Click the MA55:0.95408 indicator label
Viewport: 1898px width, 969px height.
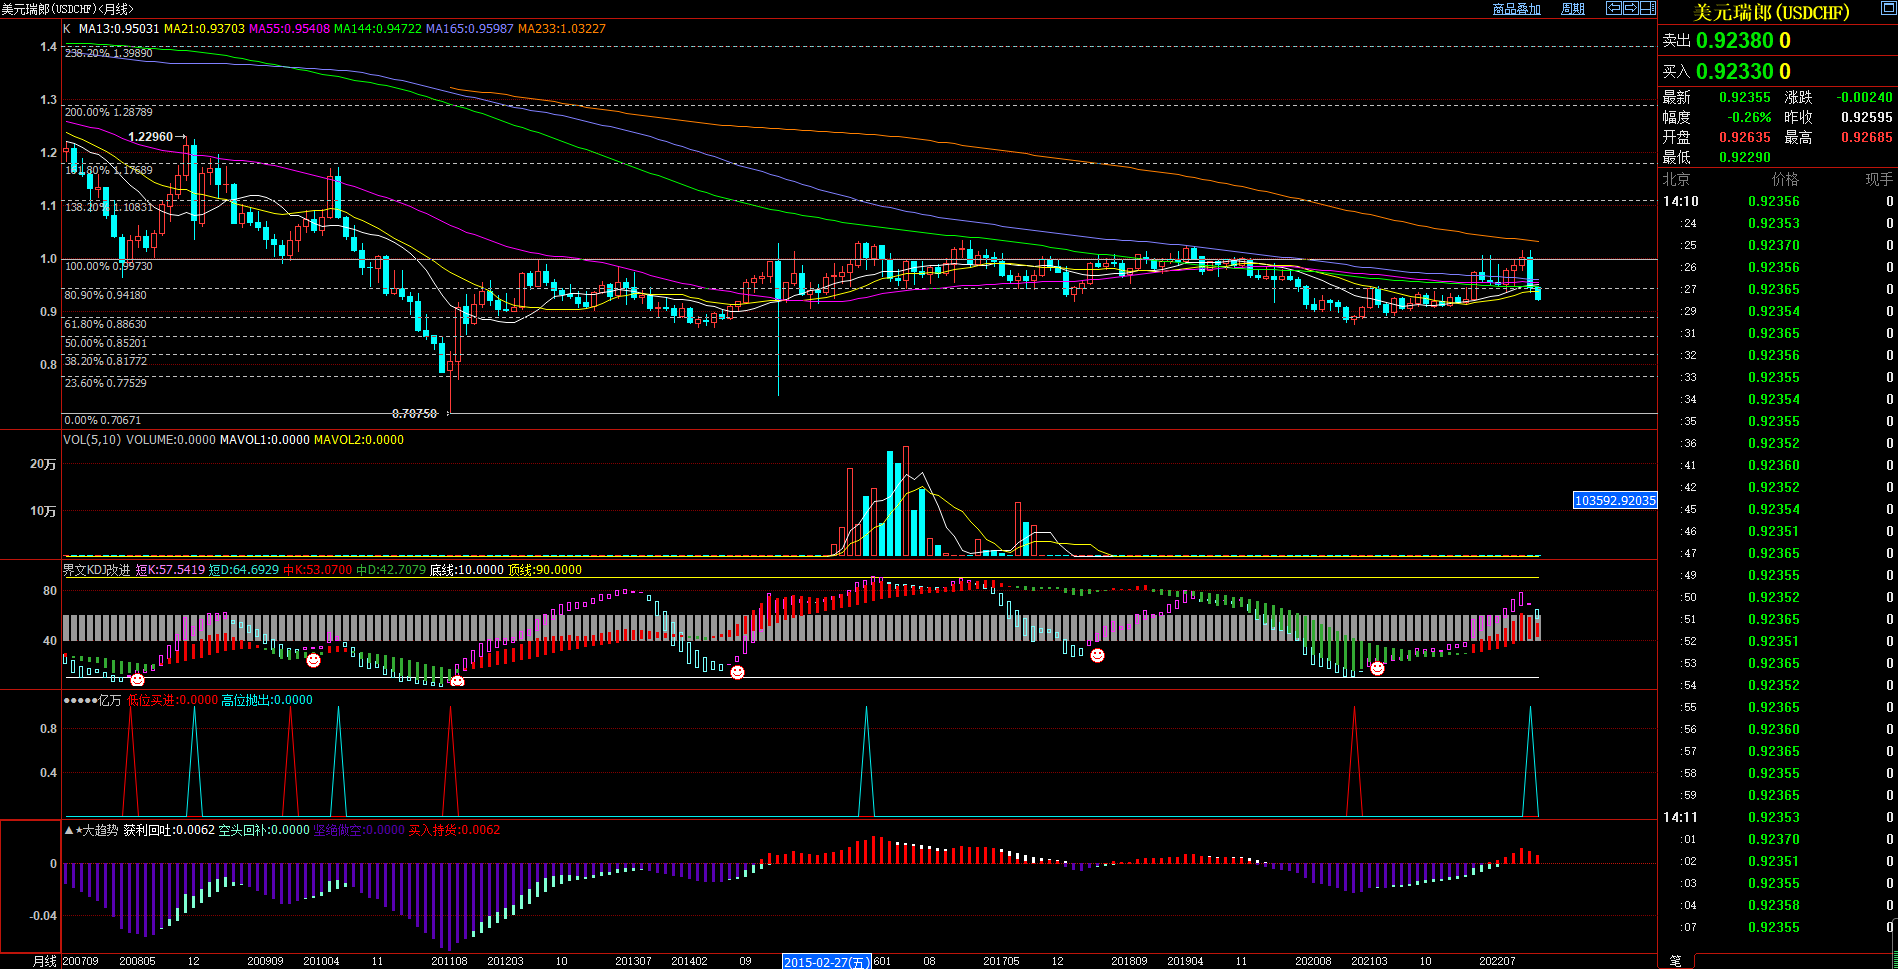[289, 29]
